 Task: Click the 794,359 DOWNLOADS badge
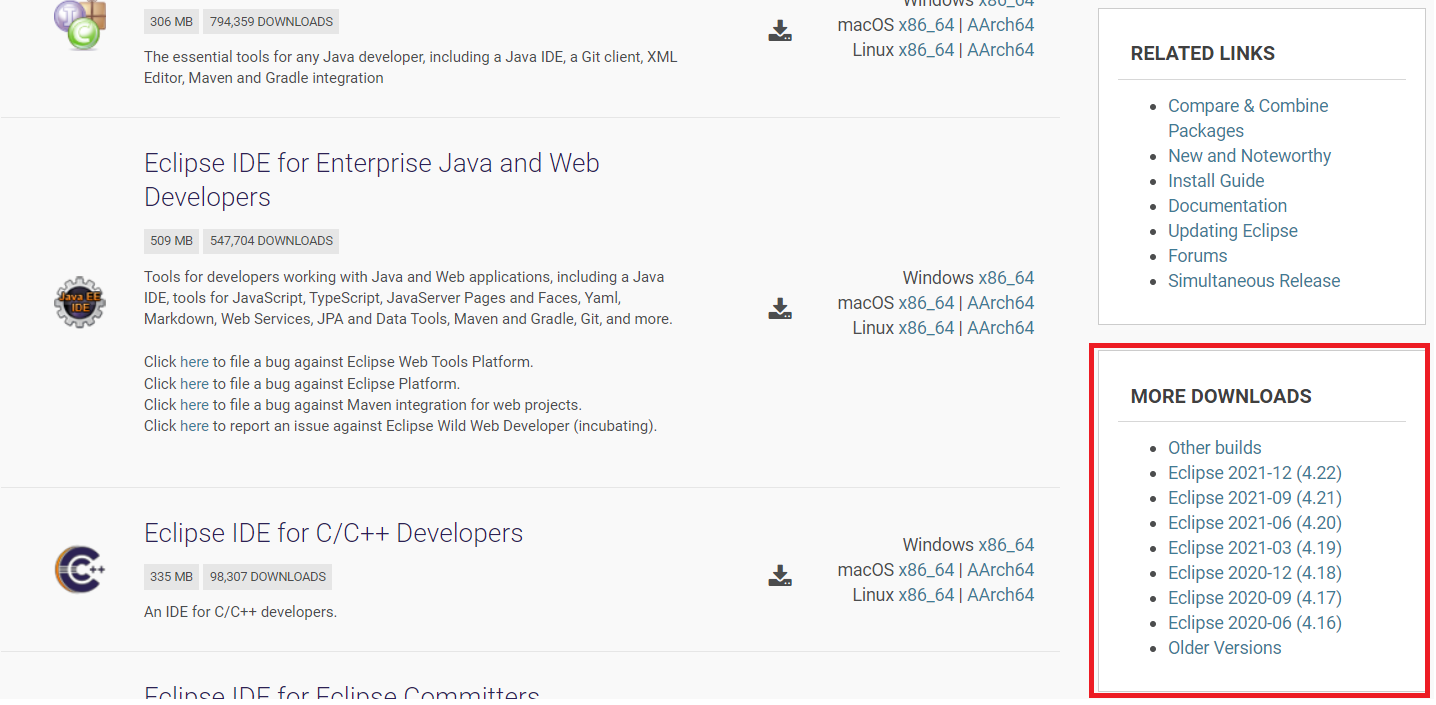point(271,21)
